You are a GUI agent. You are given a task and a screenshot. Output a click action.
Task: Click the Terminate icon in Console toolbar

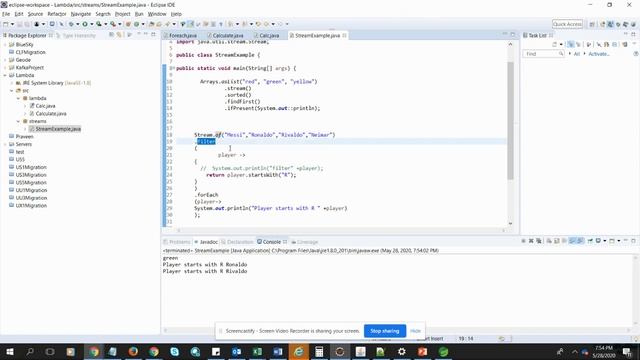point(523,241)
